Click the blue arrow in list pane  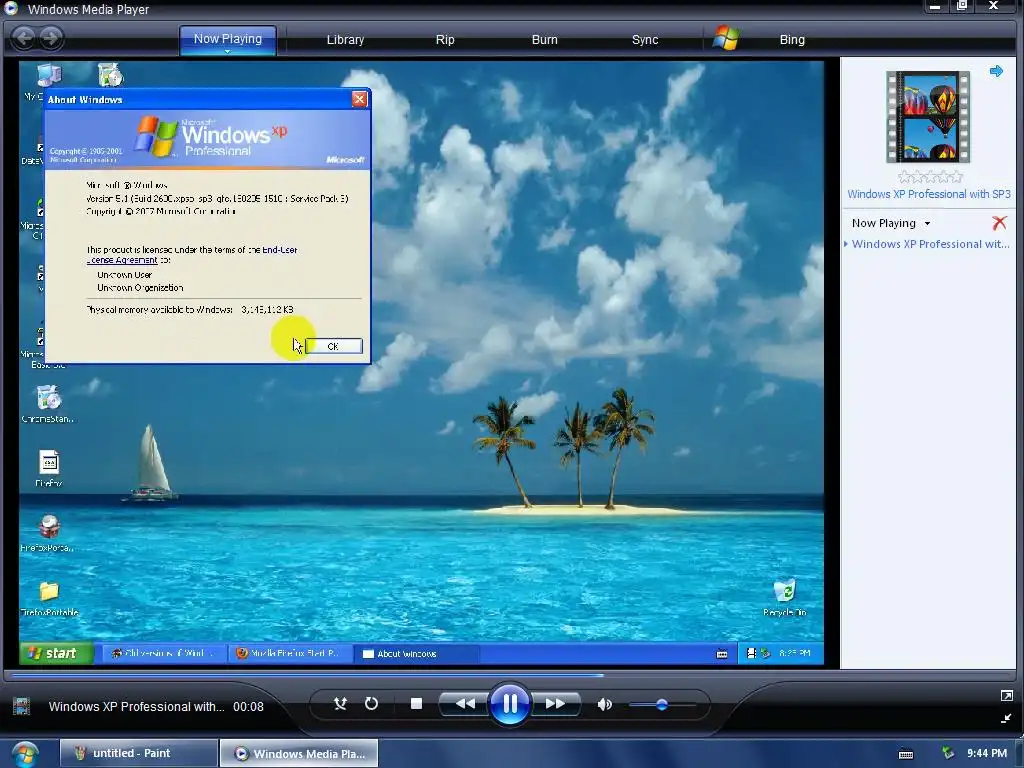coord(996,71)
